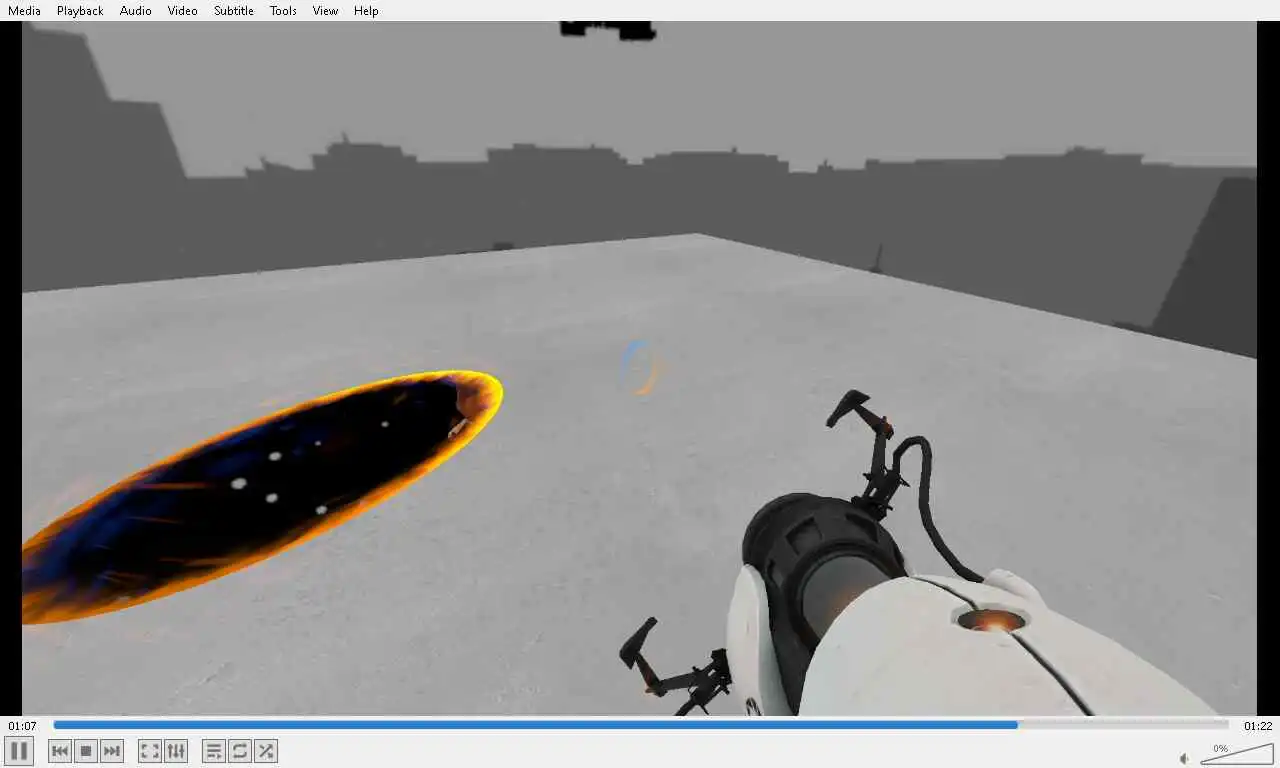Open the Tools menu
1280x768 pixels.
click(283, 11)
